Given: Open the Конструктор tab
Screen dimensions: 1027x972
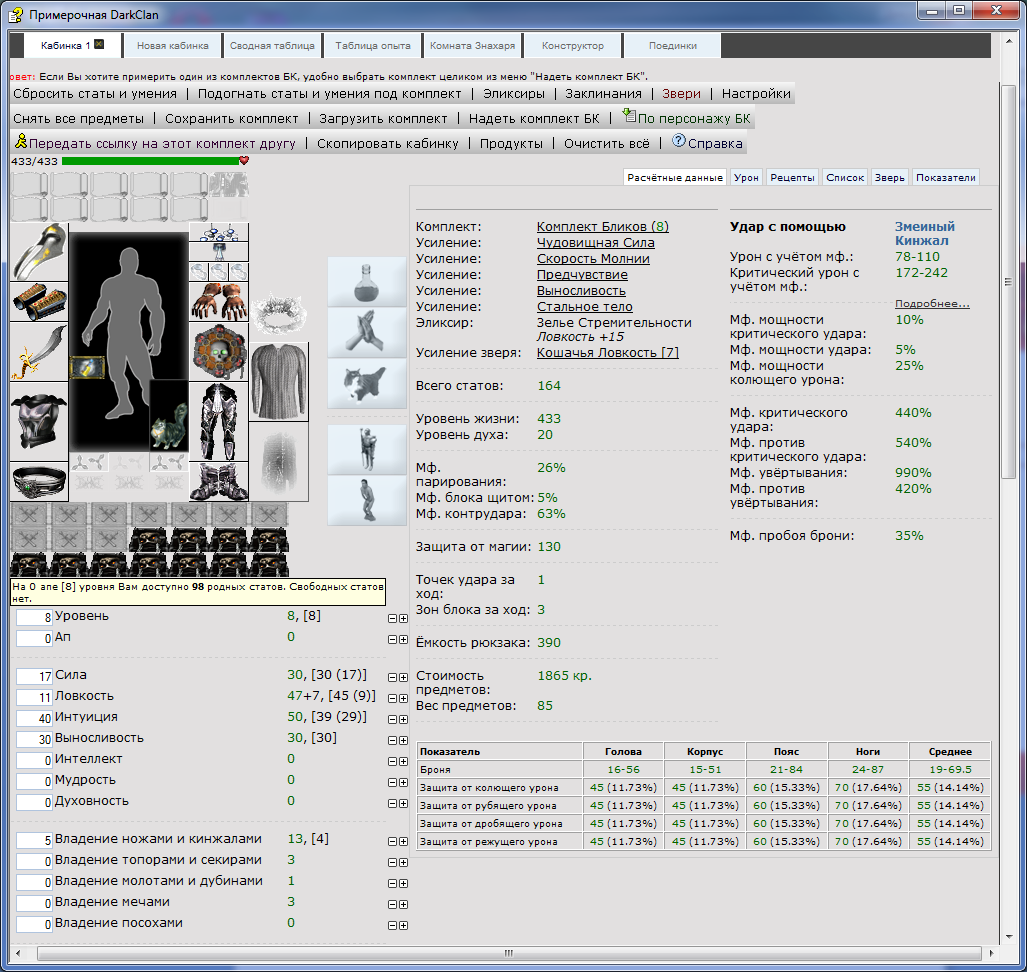Looking at the screenshot, I should pos(572,46).
